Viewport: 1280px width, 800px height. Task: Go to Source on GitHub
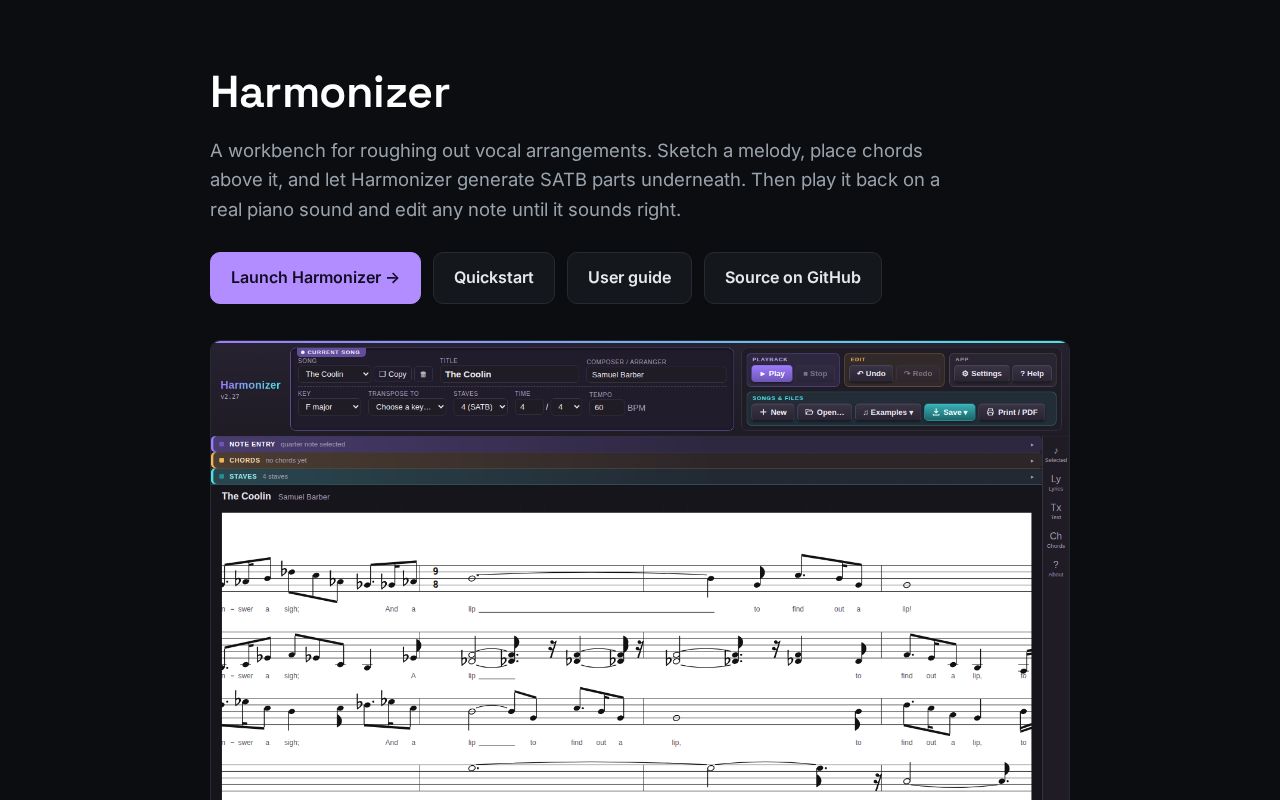point(793,278)
